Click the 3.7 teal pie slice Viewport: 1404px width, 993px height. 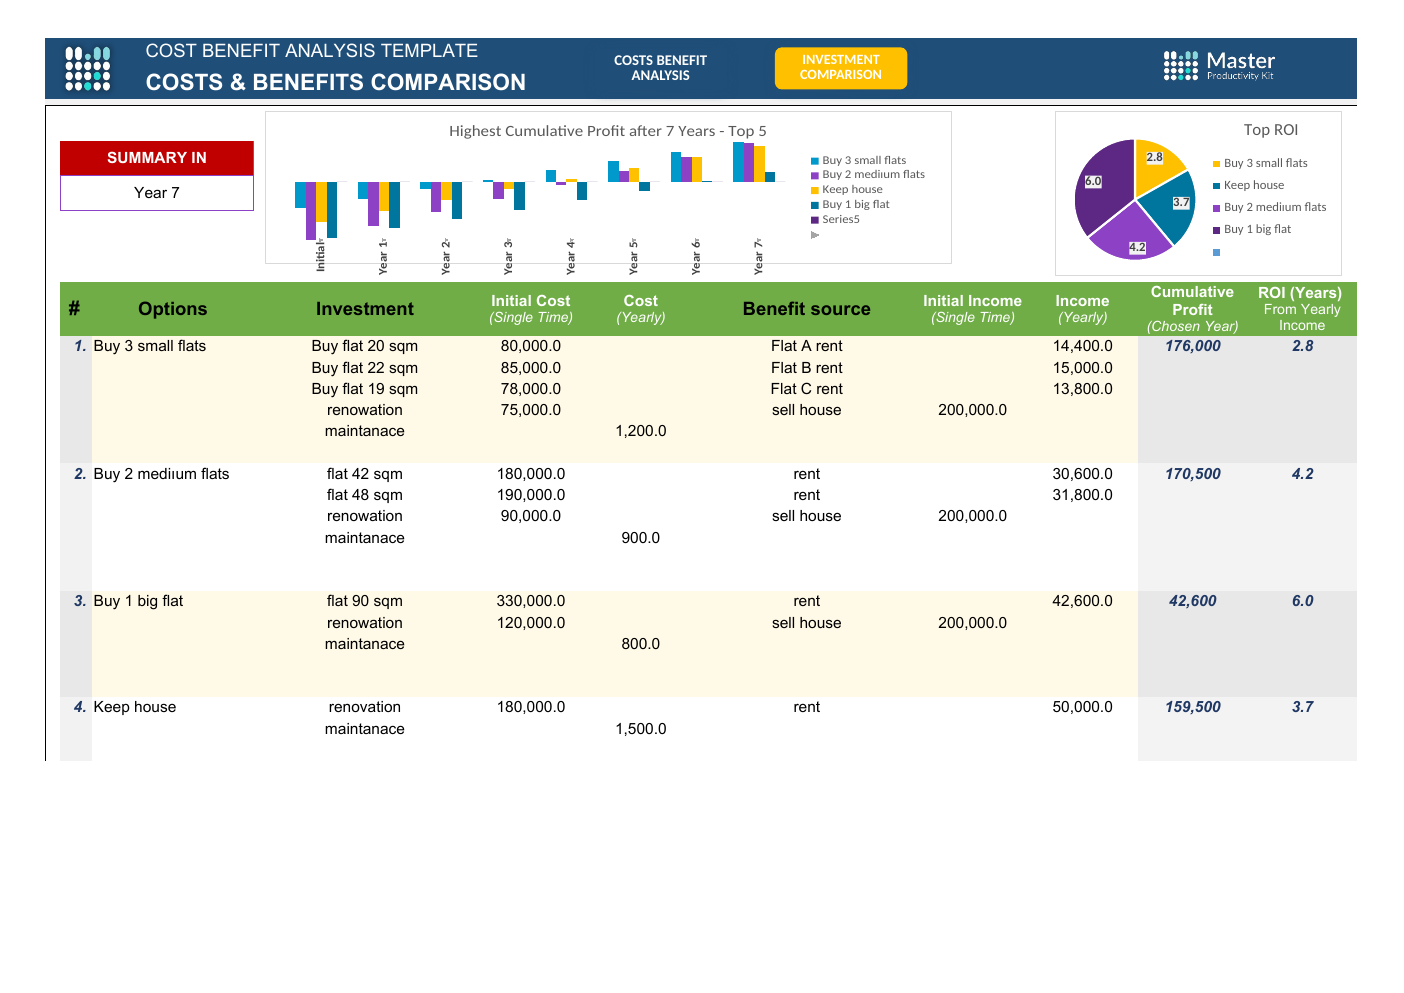click(x=1174, y=206)
